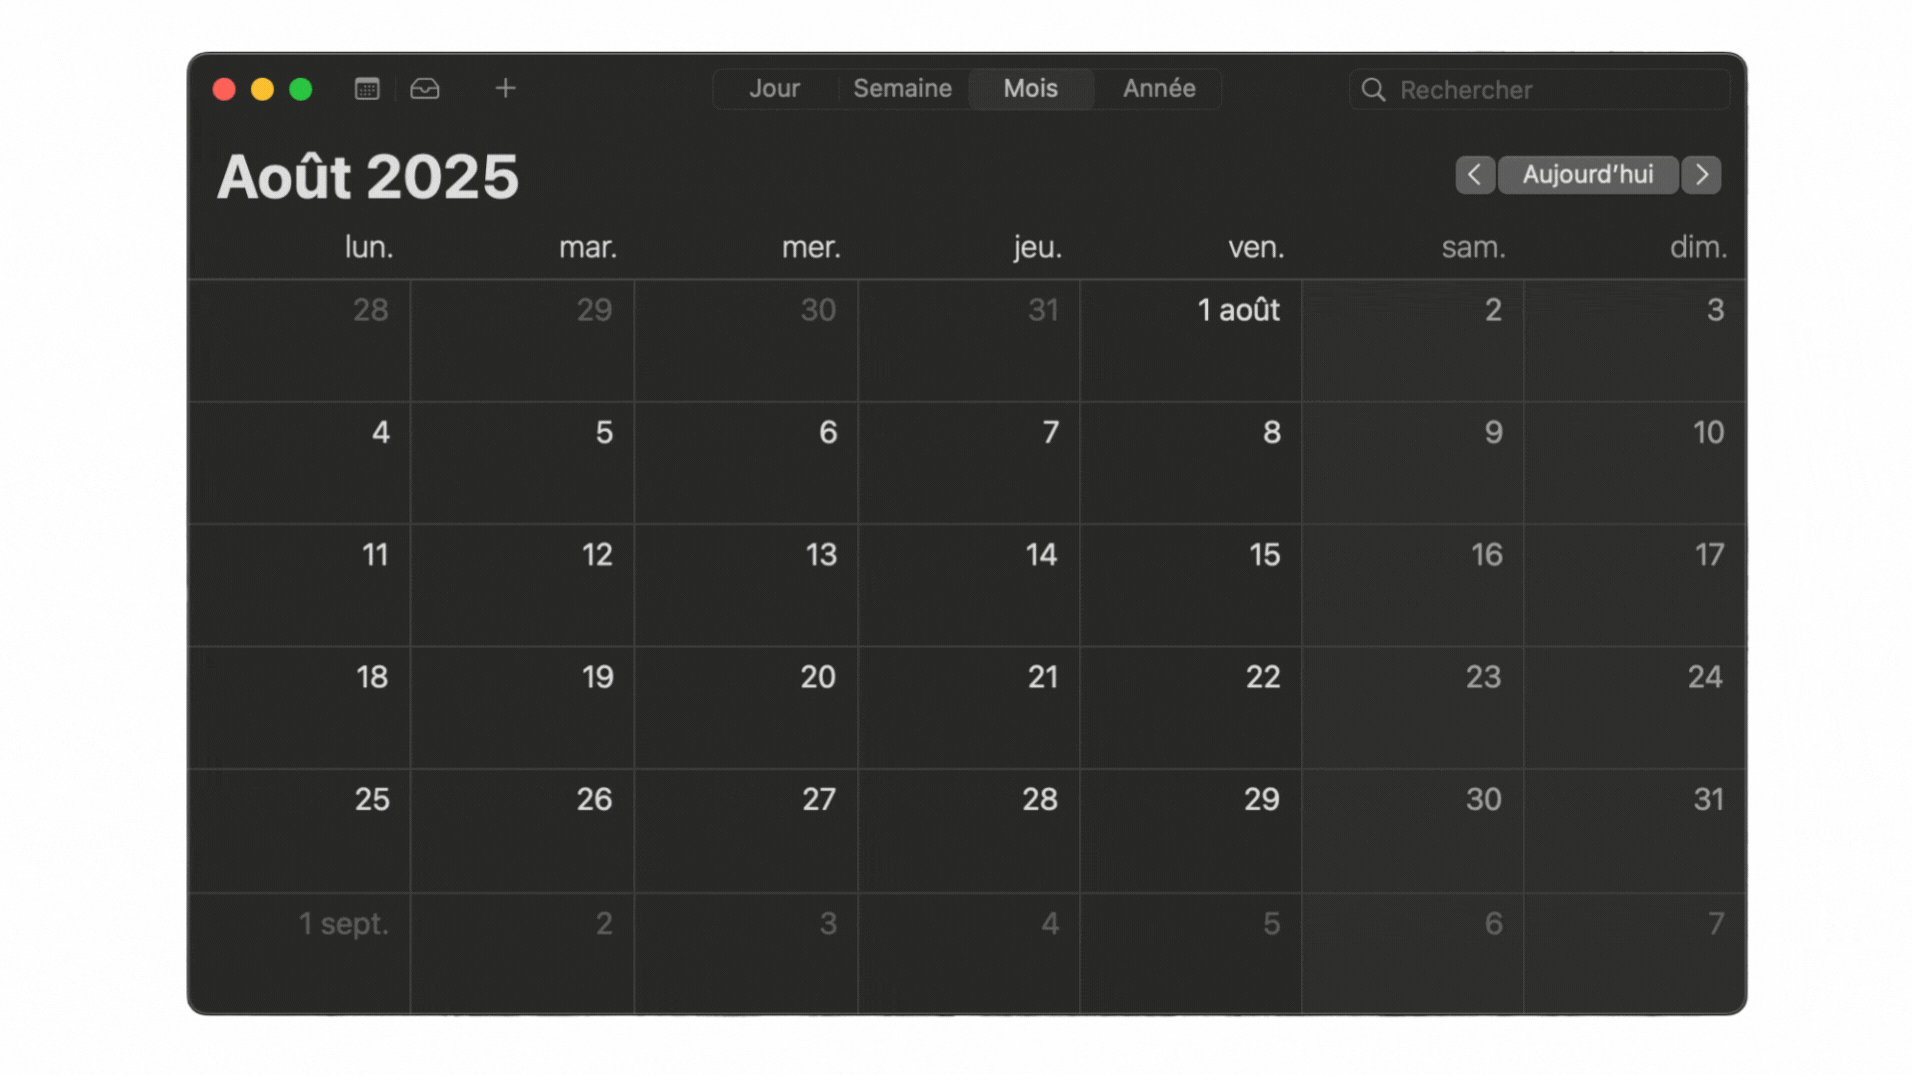1912x1075 pixels.
Task: Click the magnifying glass search icon
Action: [x=1373, y=90]
